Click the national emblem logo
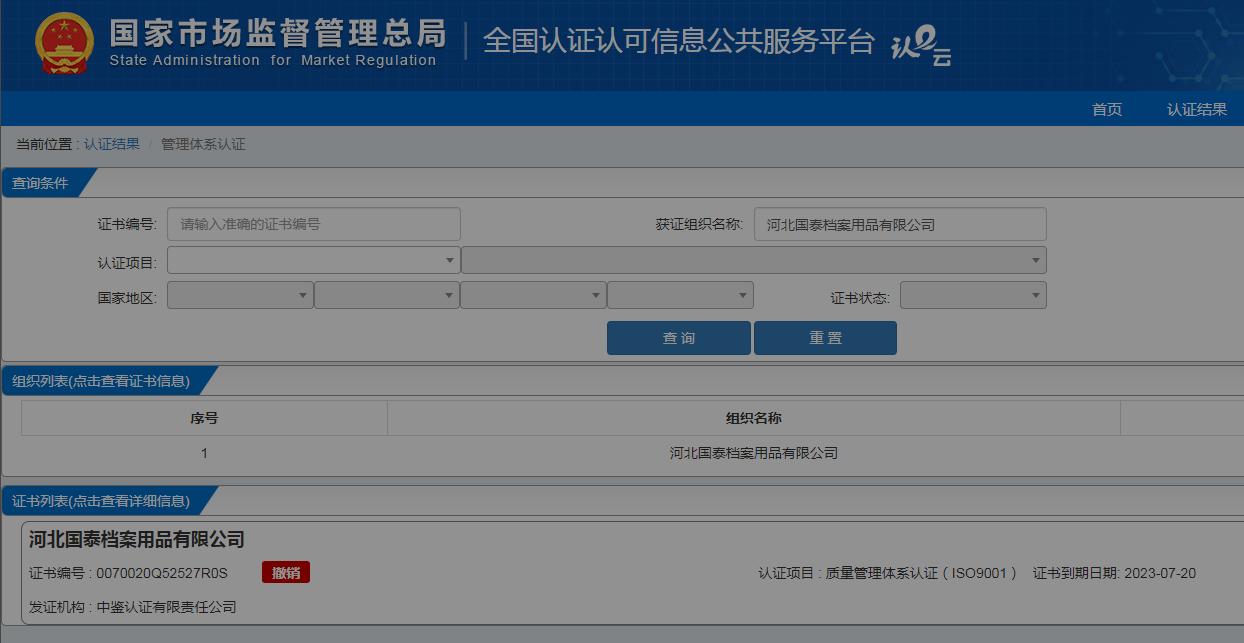The image size is (1244, 643). pos(64,43)
